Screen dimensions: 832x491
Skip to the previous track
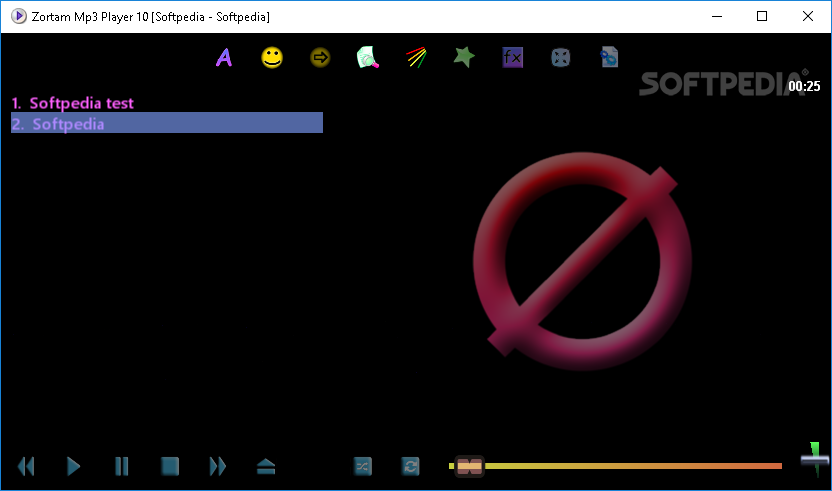[25, 467]
